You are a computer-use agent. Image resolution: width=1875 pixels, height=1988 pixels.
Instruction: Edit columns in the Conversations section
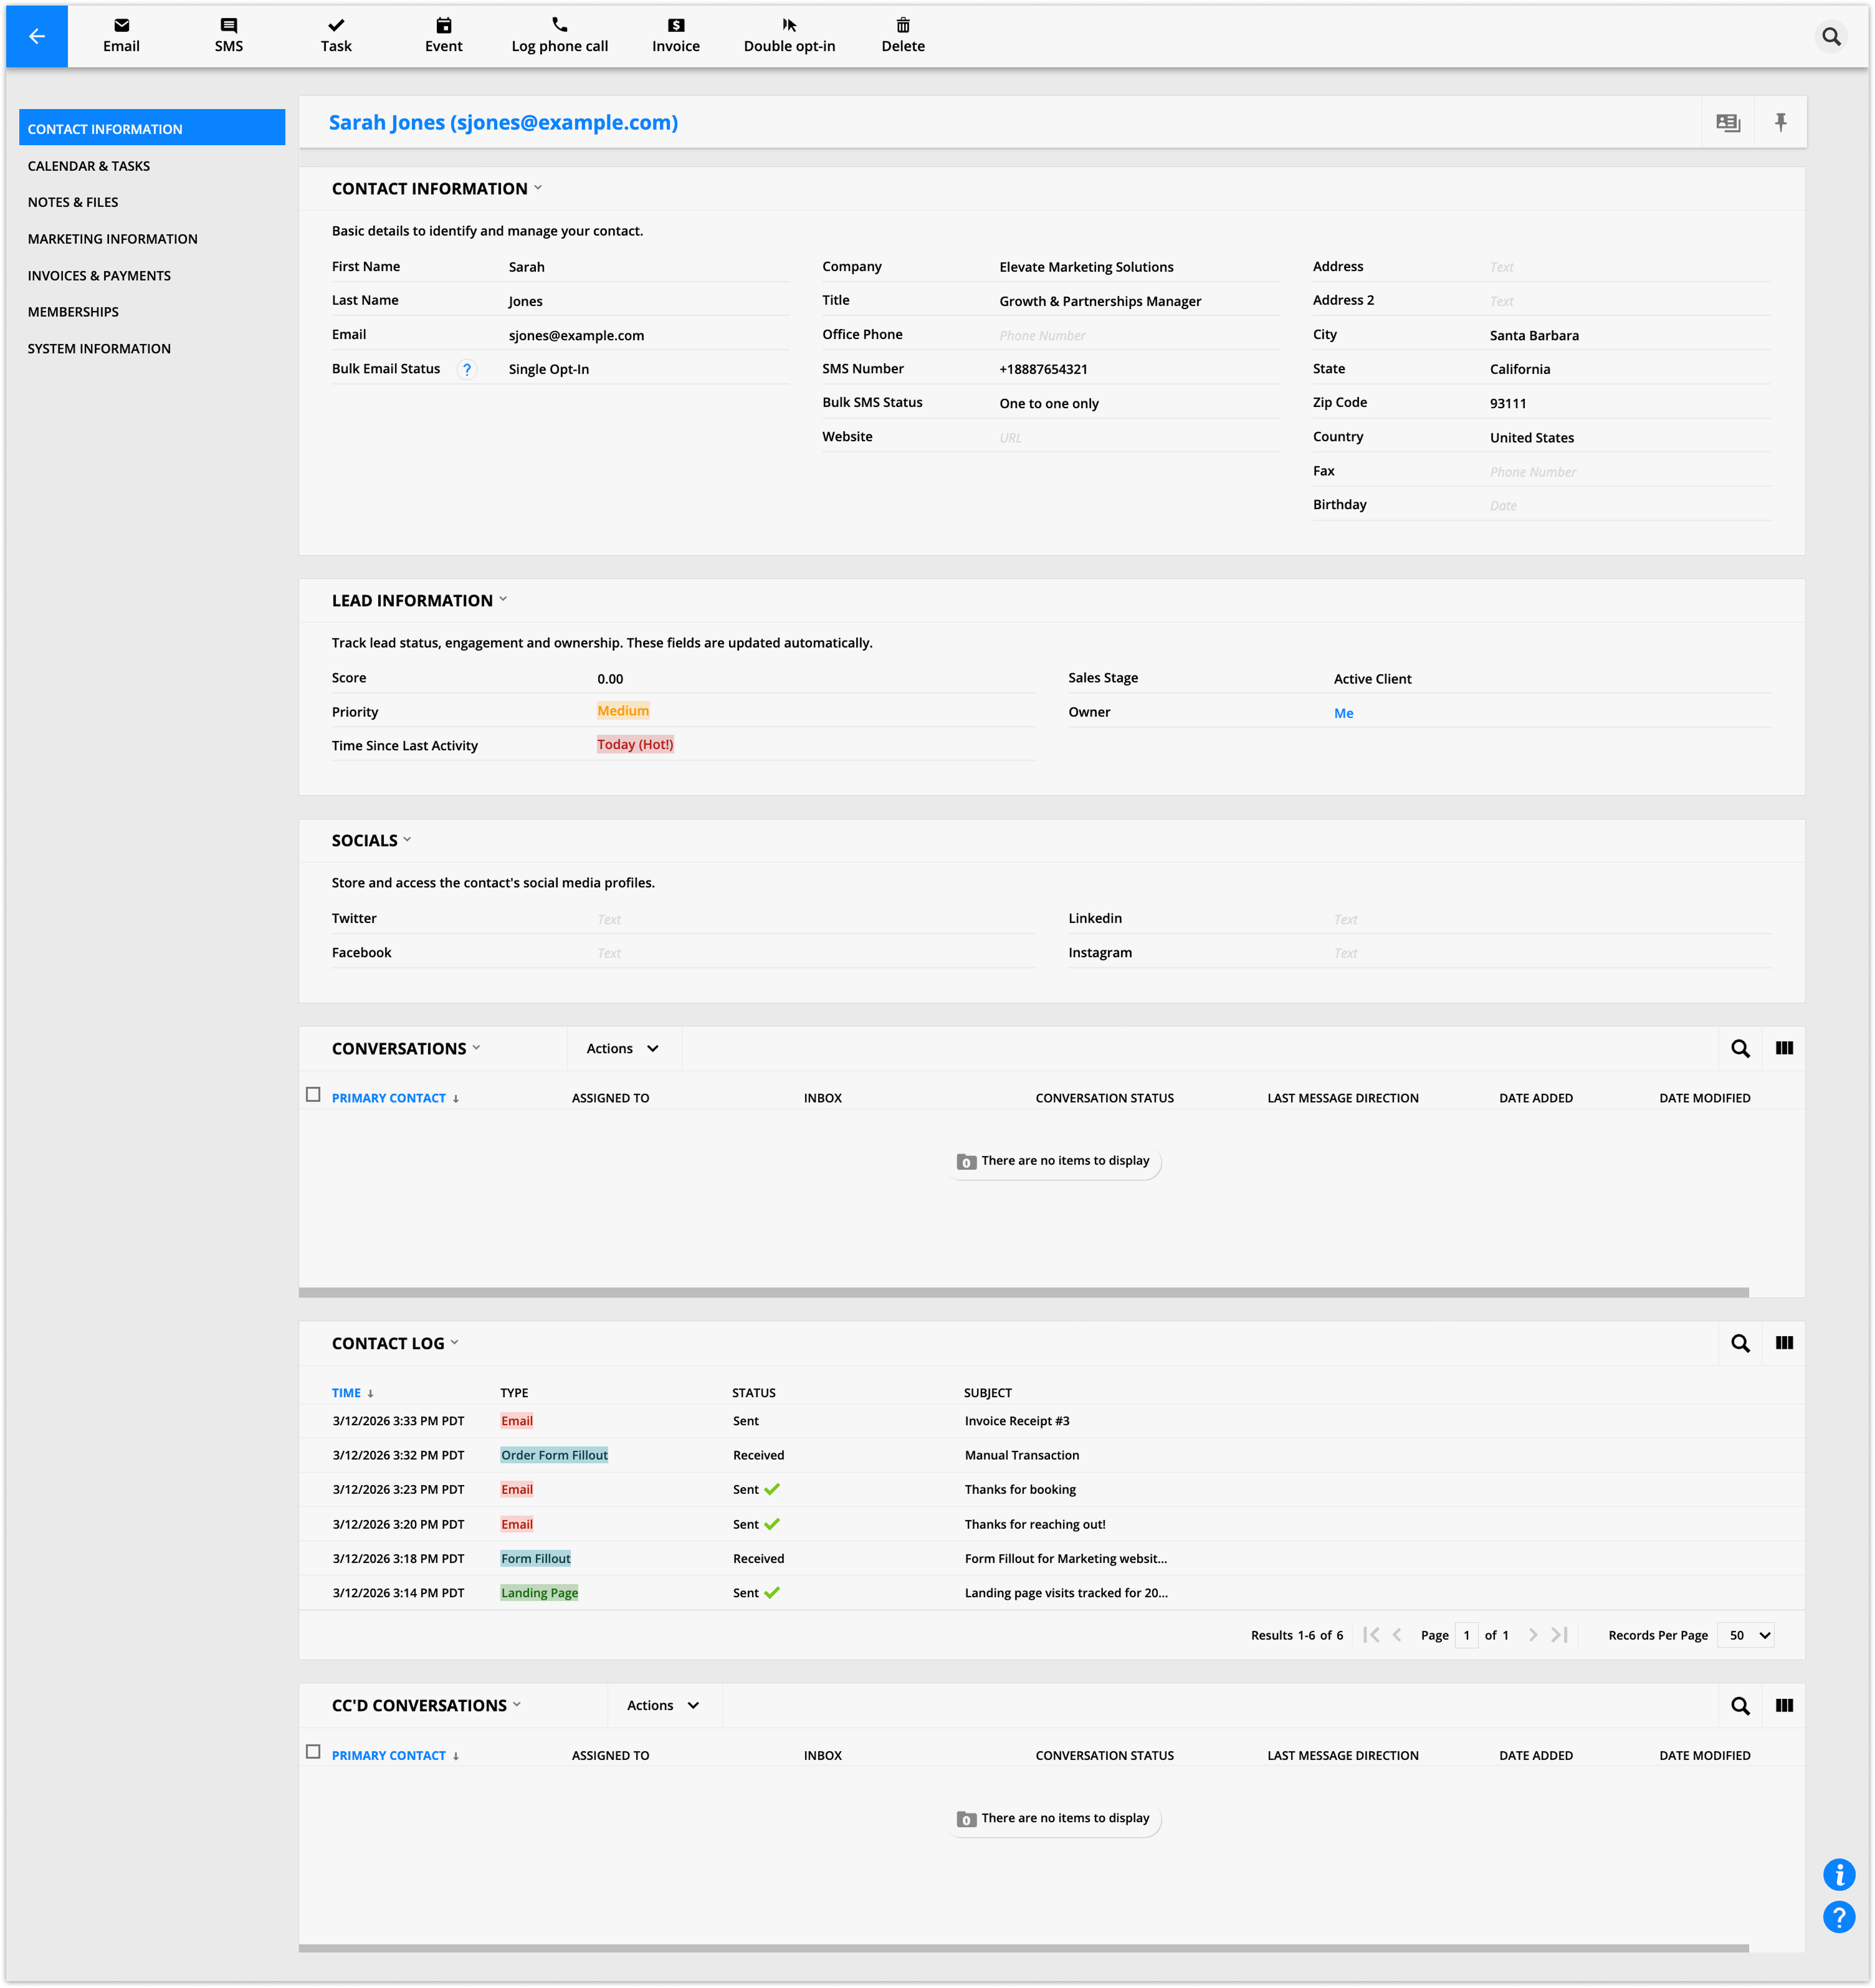1784,1048
